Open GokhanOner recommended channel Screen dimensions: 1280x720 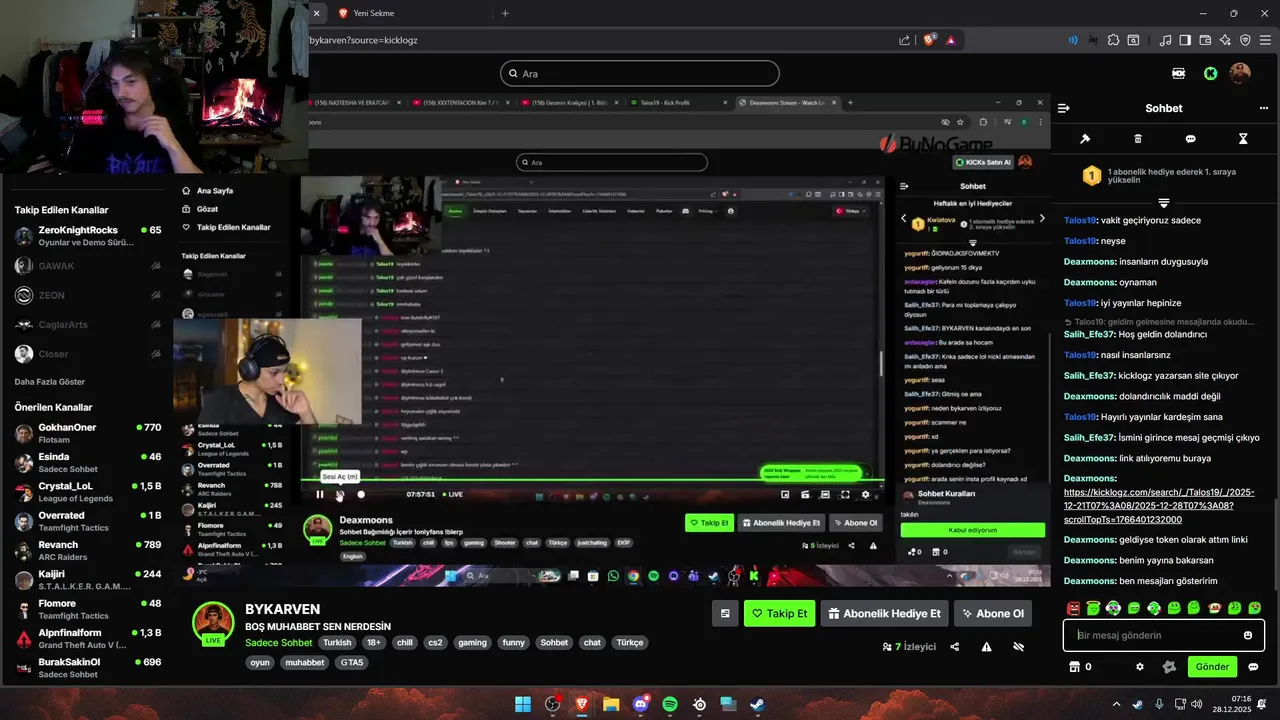[88, 433]
